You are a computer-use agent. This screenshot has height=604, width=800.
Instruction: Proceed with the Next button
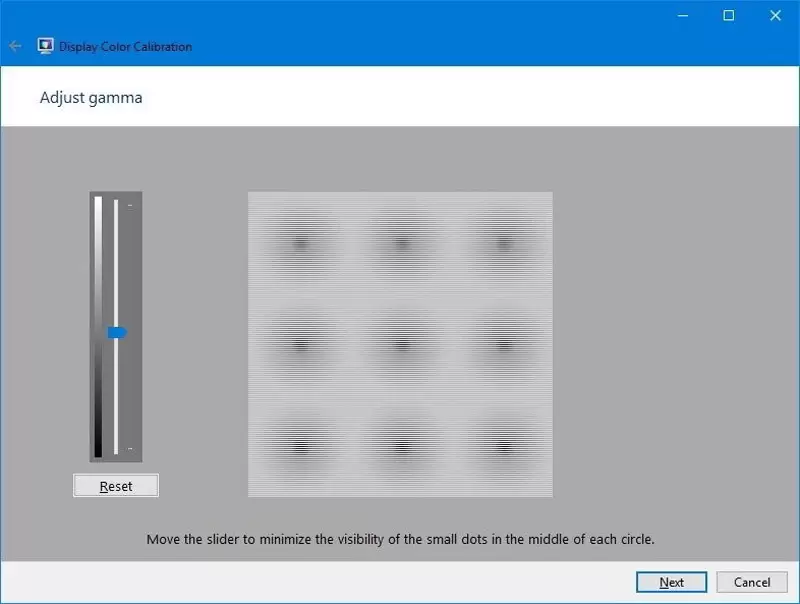point(671,582)
